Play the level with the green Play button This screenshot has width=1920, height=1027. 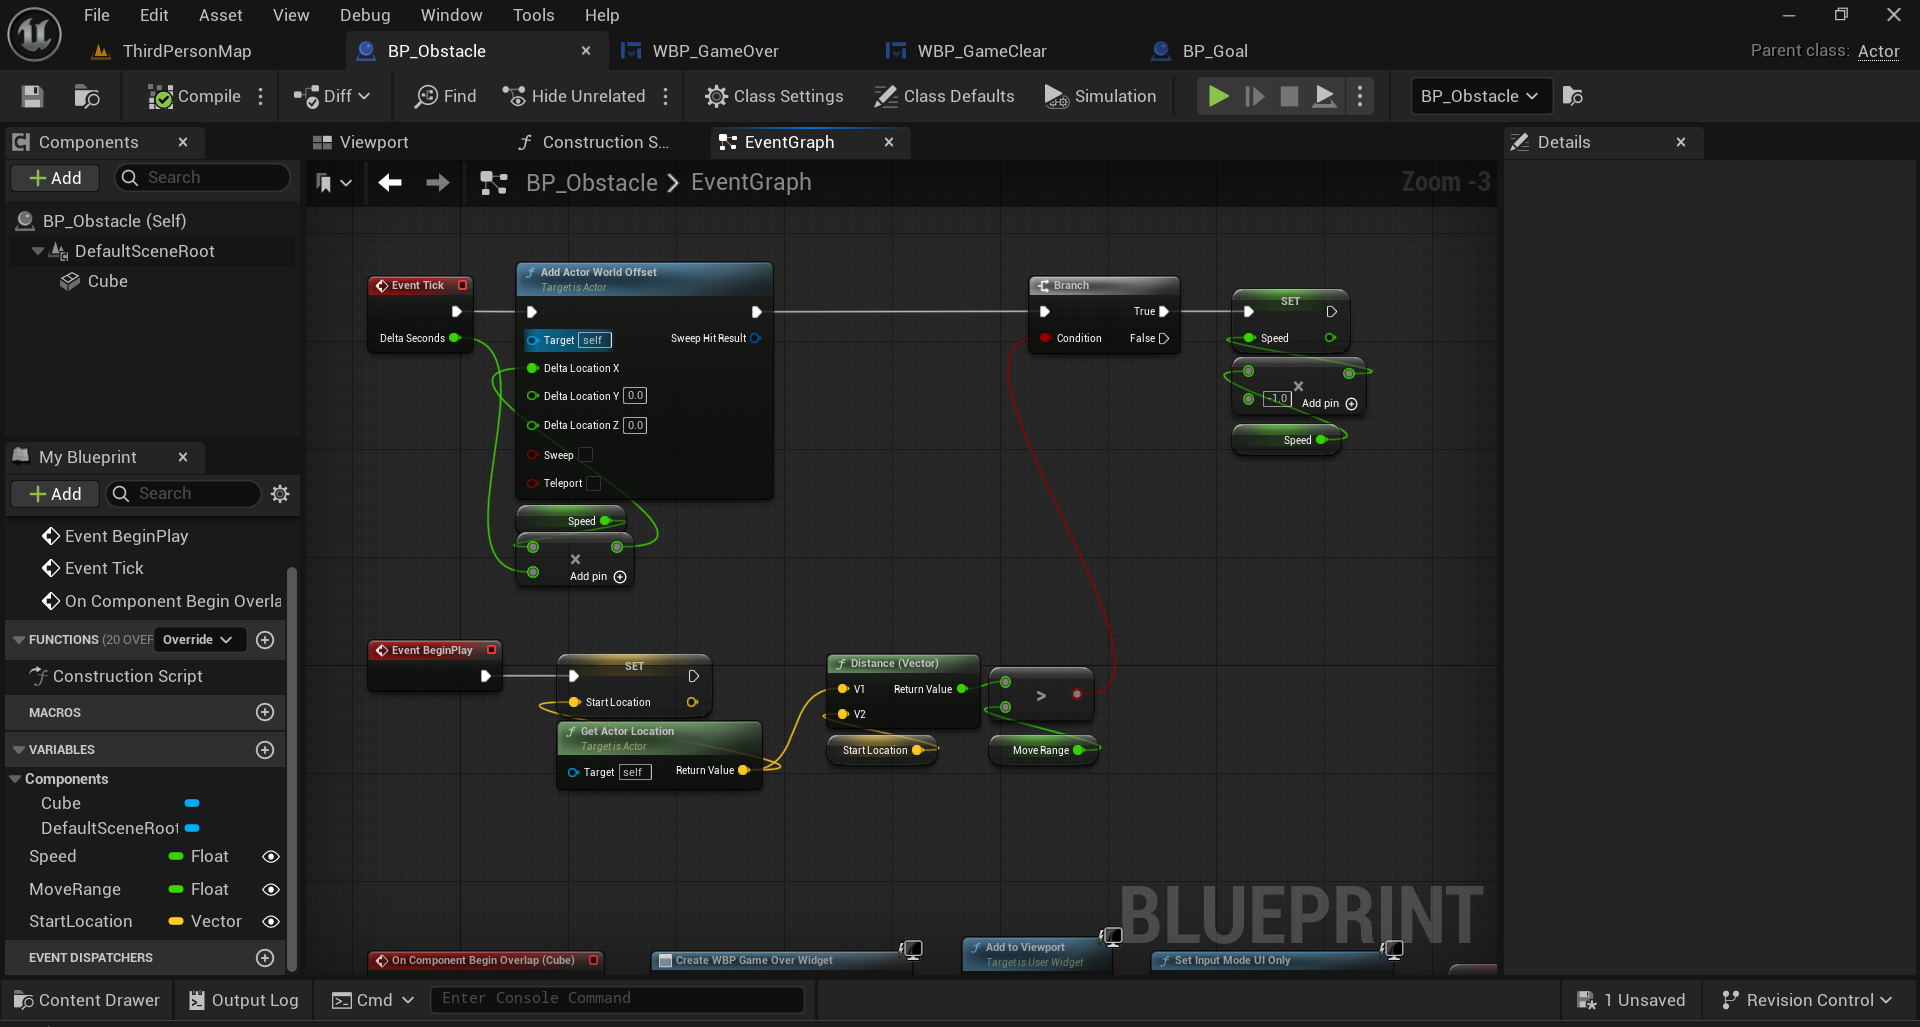[1218, 96]
